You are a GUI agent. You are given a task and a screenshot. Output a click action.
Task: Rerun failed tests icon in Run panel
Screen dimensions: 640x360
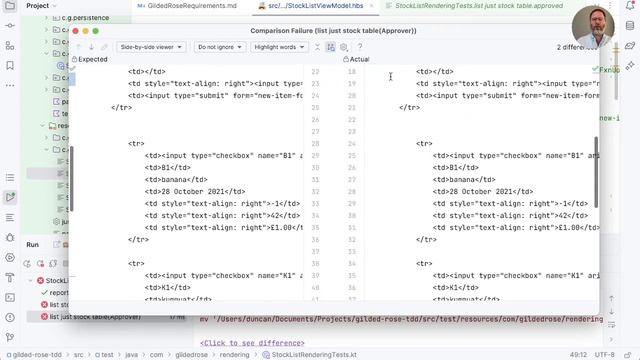coord(40,264)
